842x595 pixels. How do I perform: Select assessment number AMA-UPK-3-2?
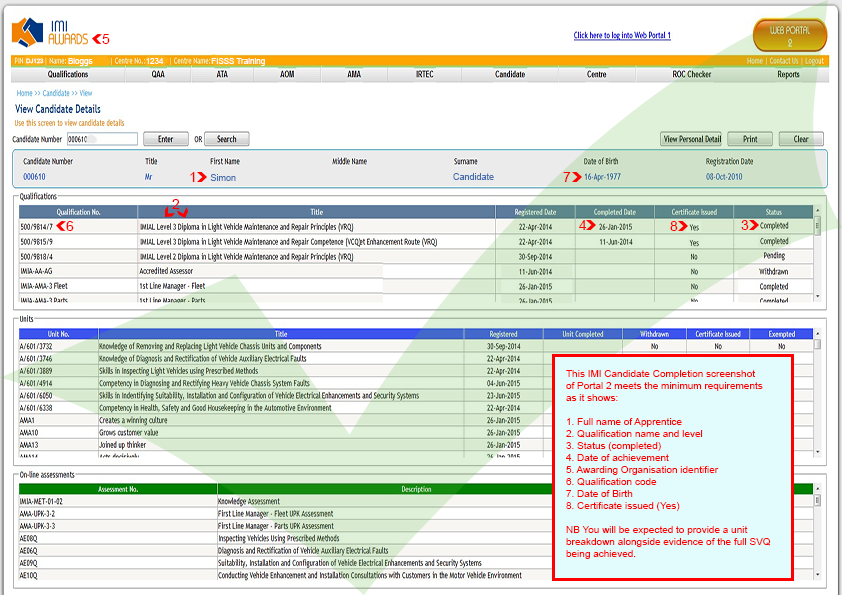pos(37,514)
